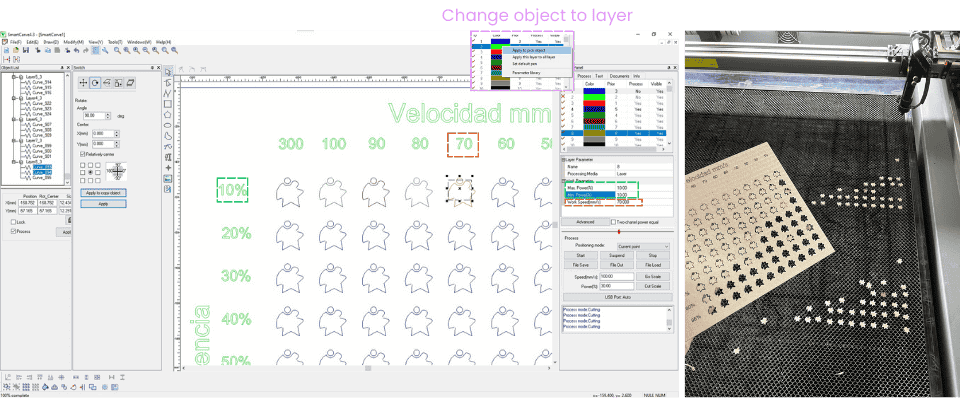
Task: Click the Apply to copy object button
Action: 103,192
